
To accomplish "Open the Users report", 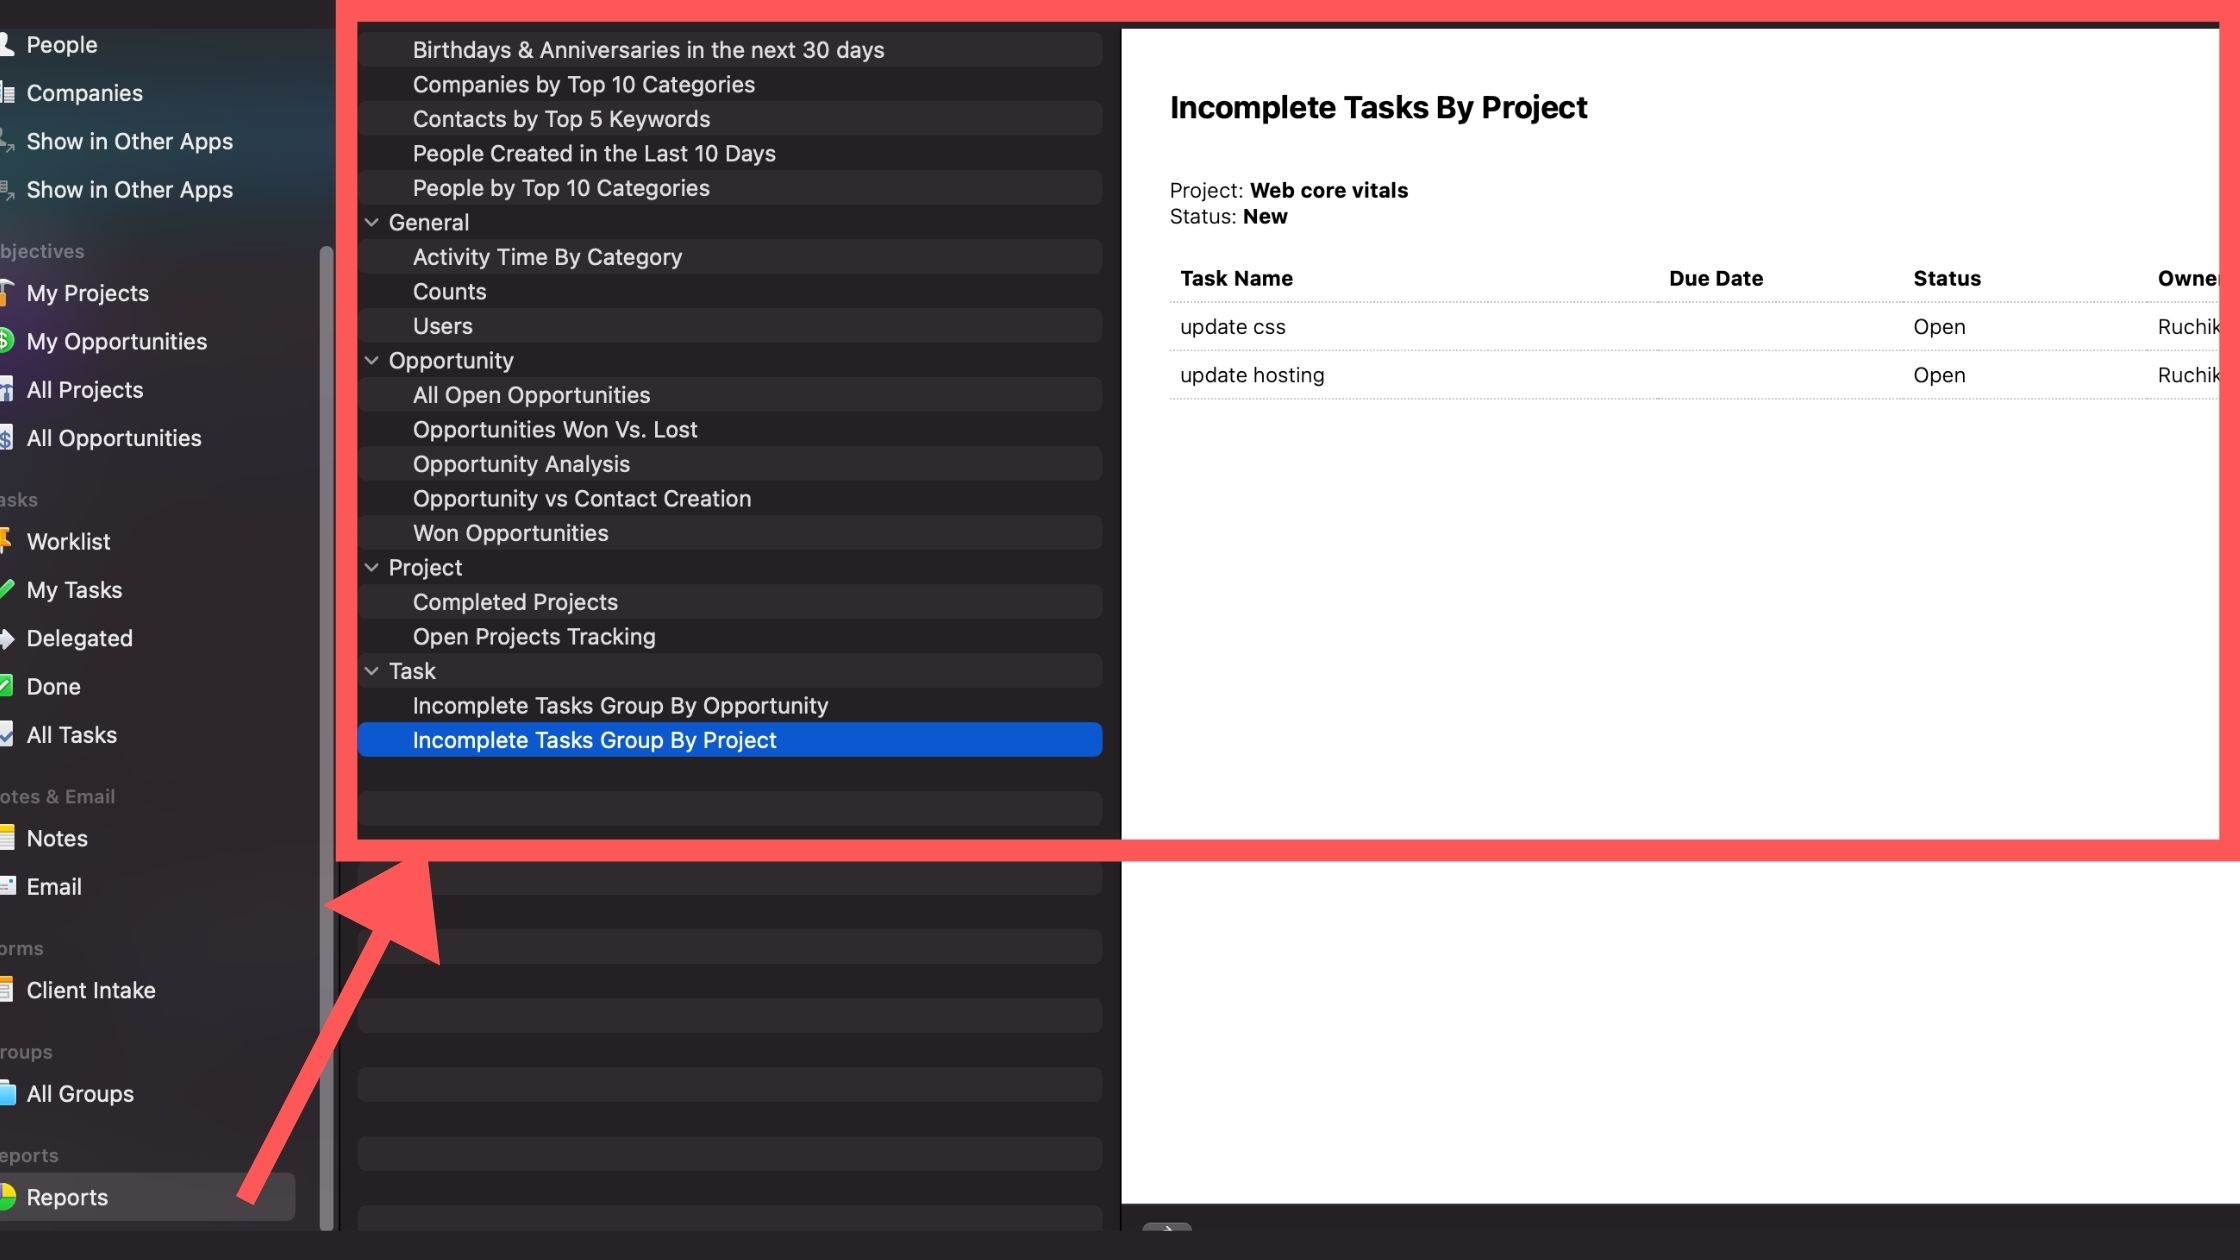I will coord(730,326).
